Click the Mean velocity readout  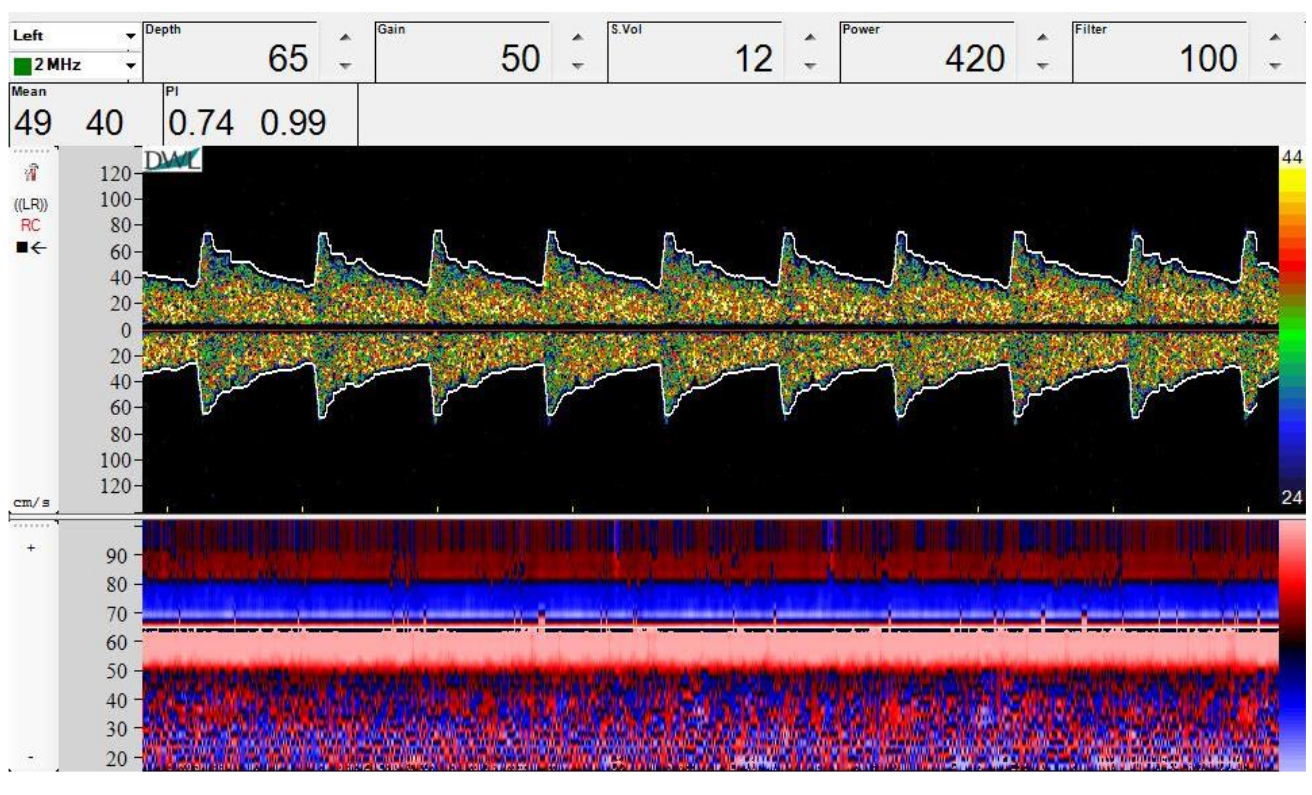point(70,122)
